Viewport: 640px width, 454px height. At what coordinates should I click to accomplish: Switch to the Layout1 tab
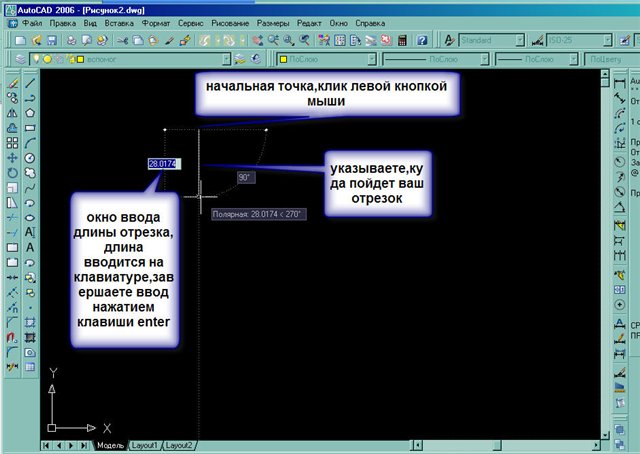pos(144,444)
